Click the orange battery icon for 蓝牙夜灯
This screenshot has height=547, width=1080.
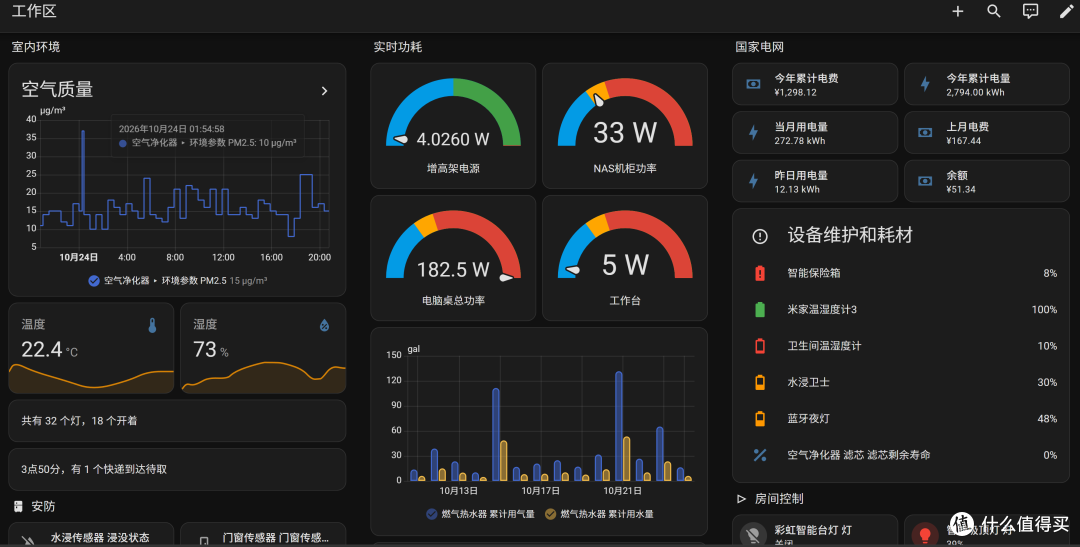pyautogui.click(x=760, y=418)
